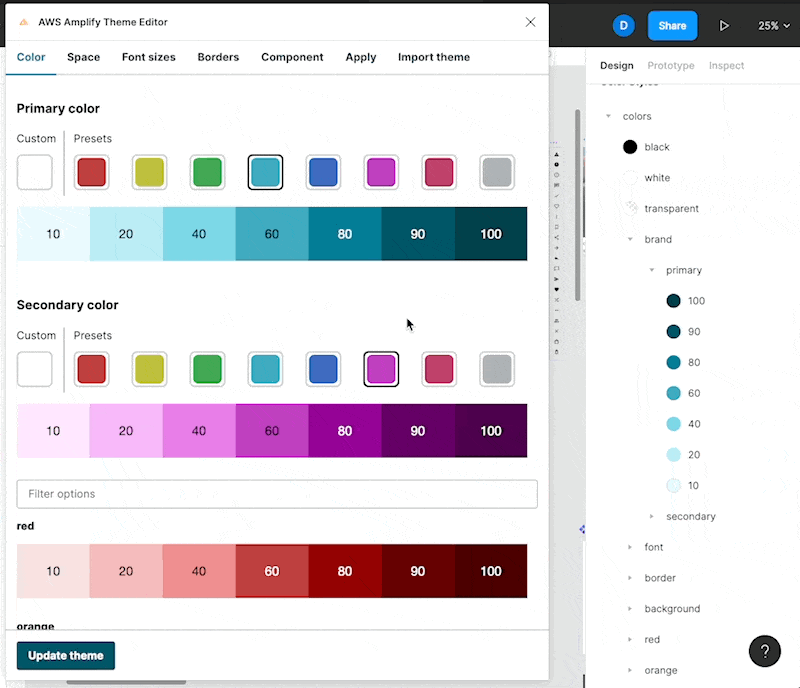Select the yellow primary preset
Viewport: 800px width, 688px height.
(149, 172)
